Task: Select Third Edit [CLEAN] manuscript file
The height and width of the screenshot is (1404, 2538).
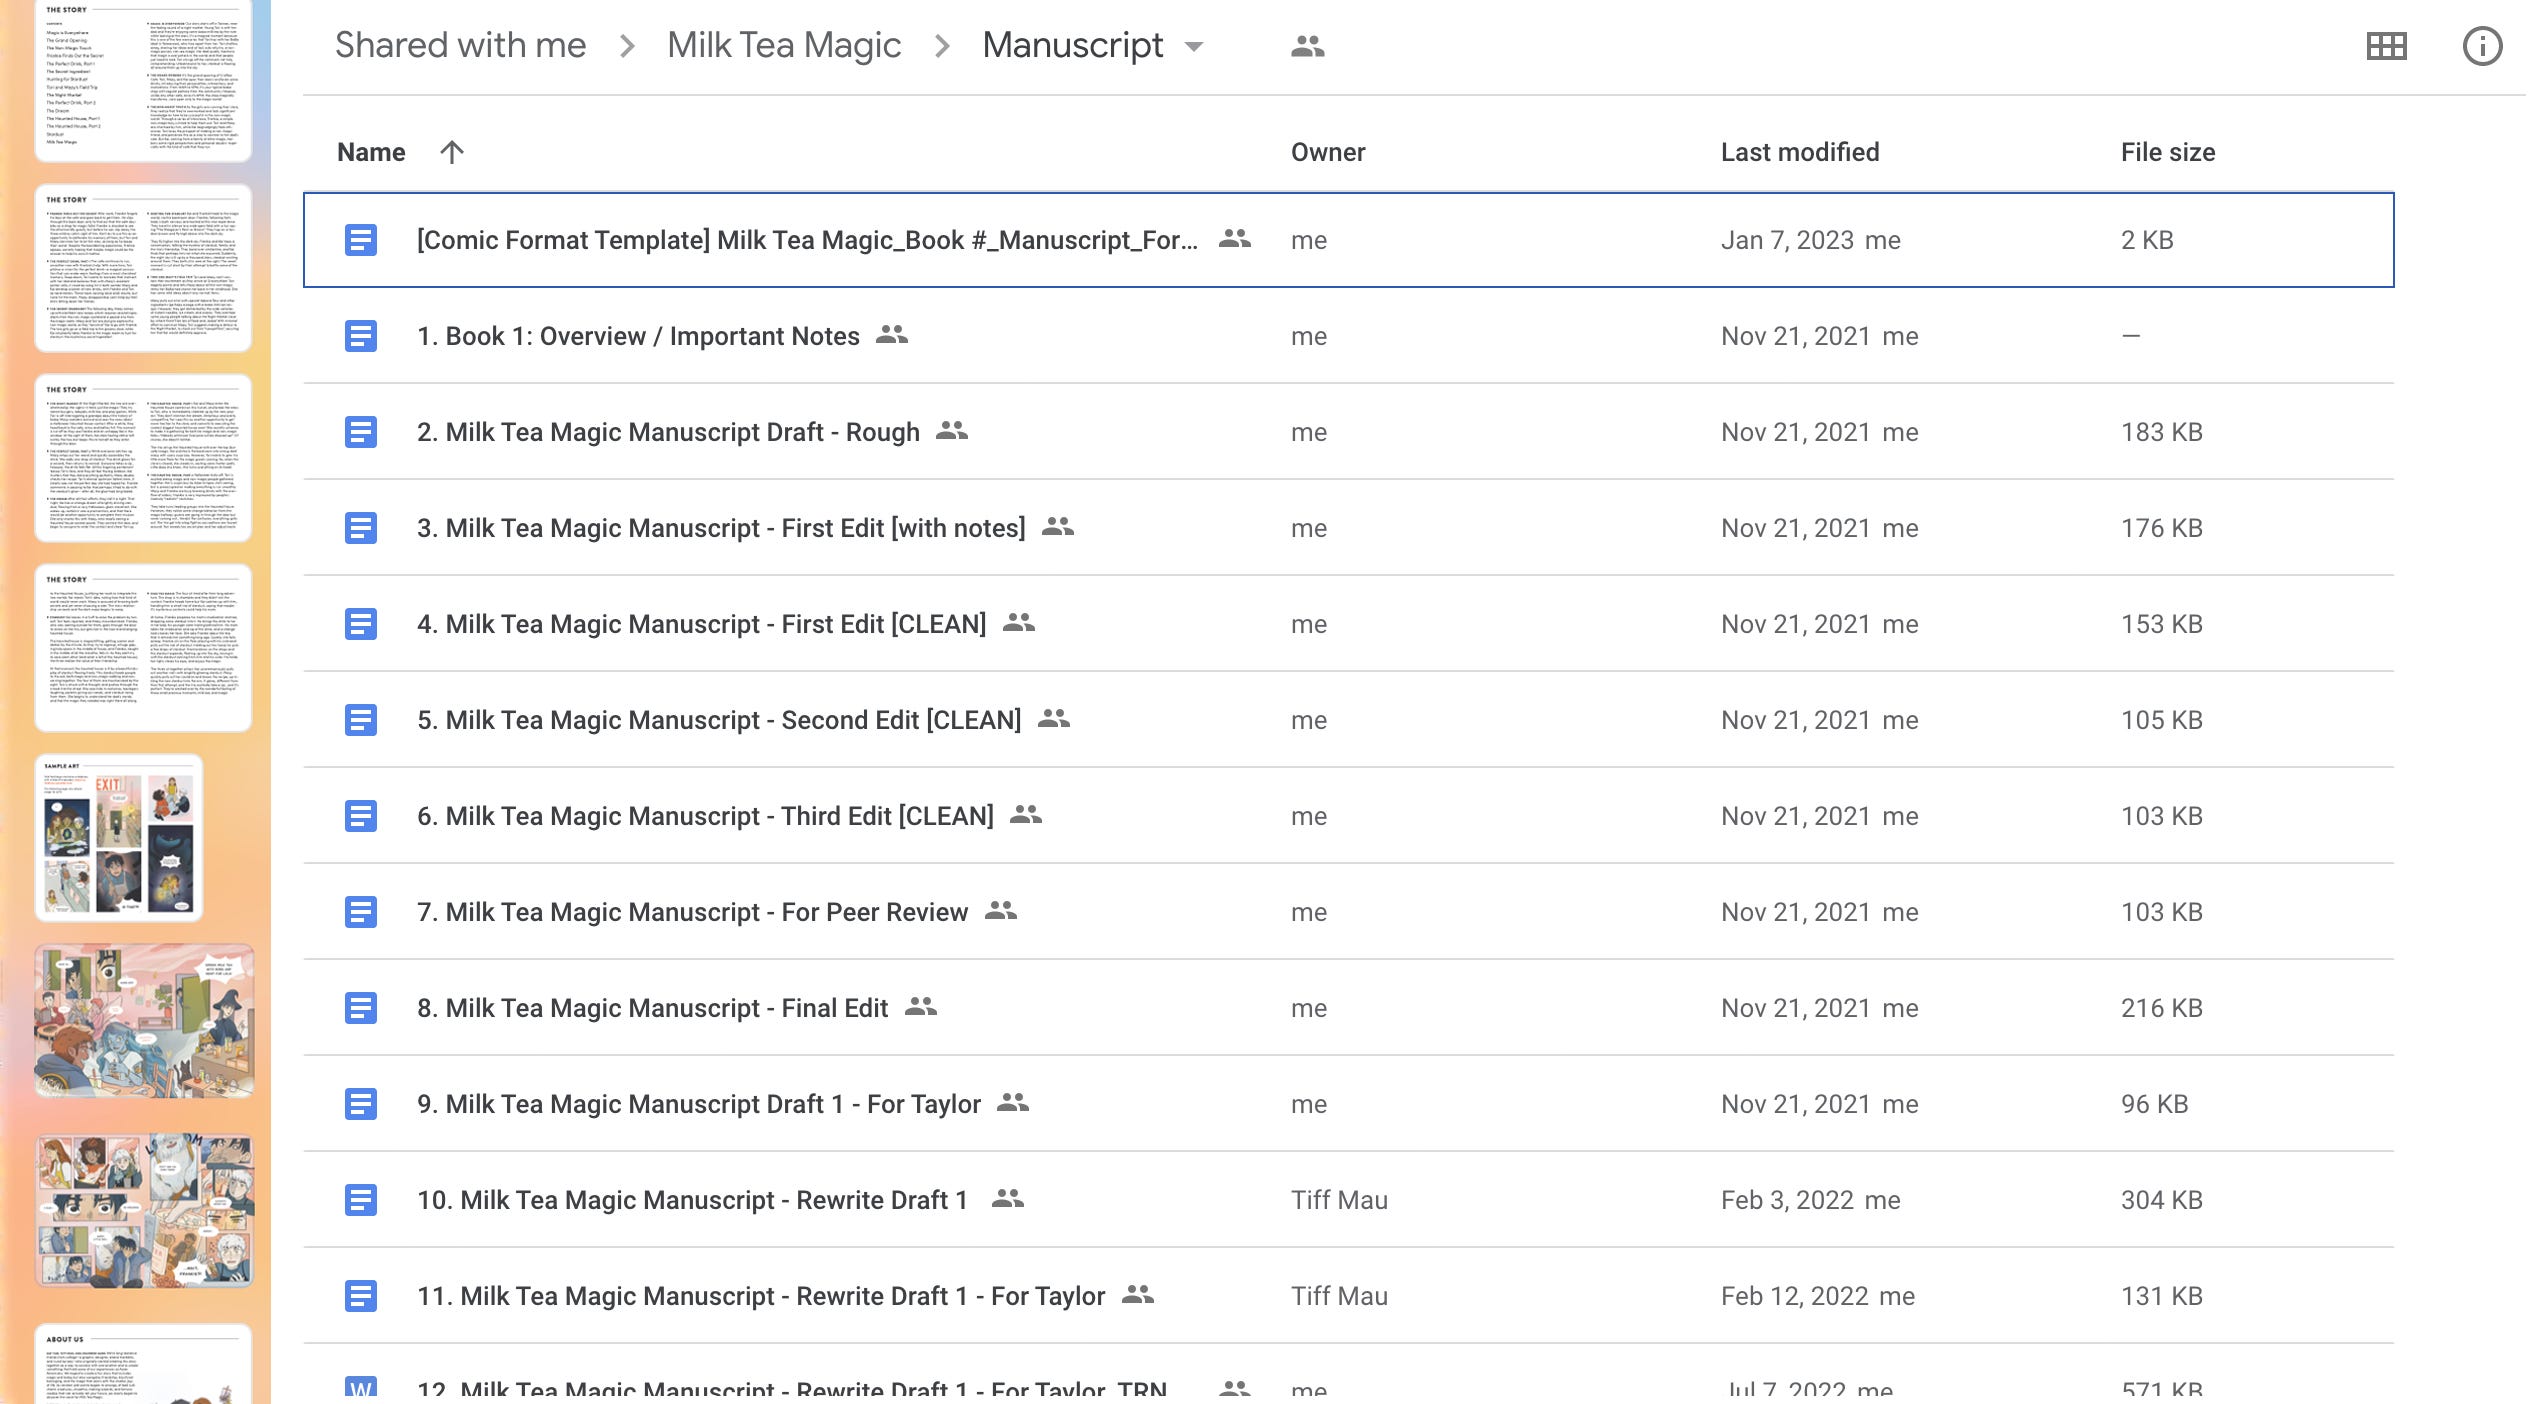Action: (x=705, y=816)
